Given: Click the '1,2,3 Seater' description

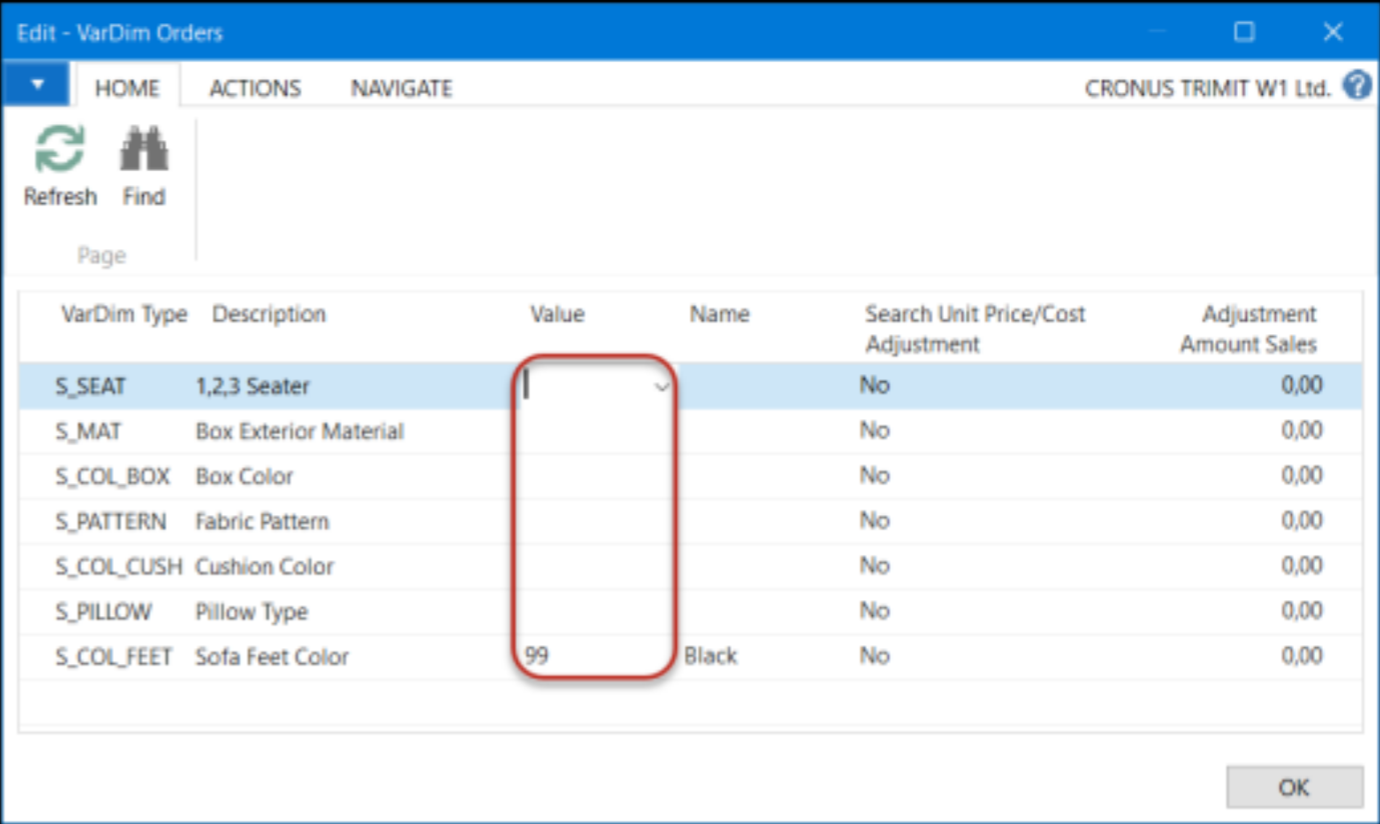Looking at the screenshot, I should pos(253,386).
